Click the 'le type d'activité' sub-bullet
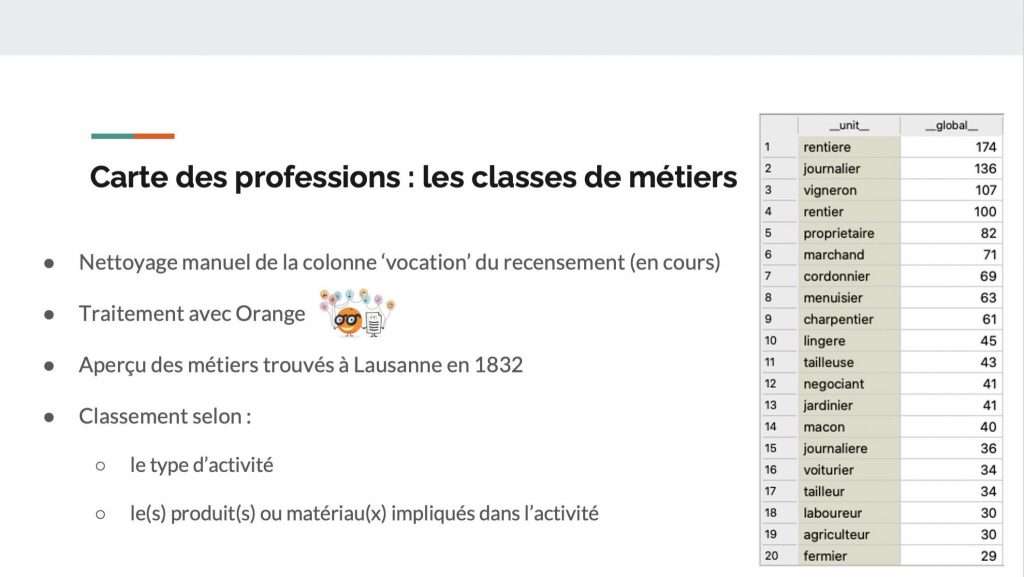 [201, 465]
